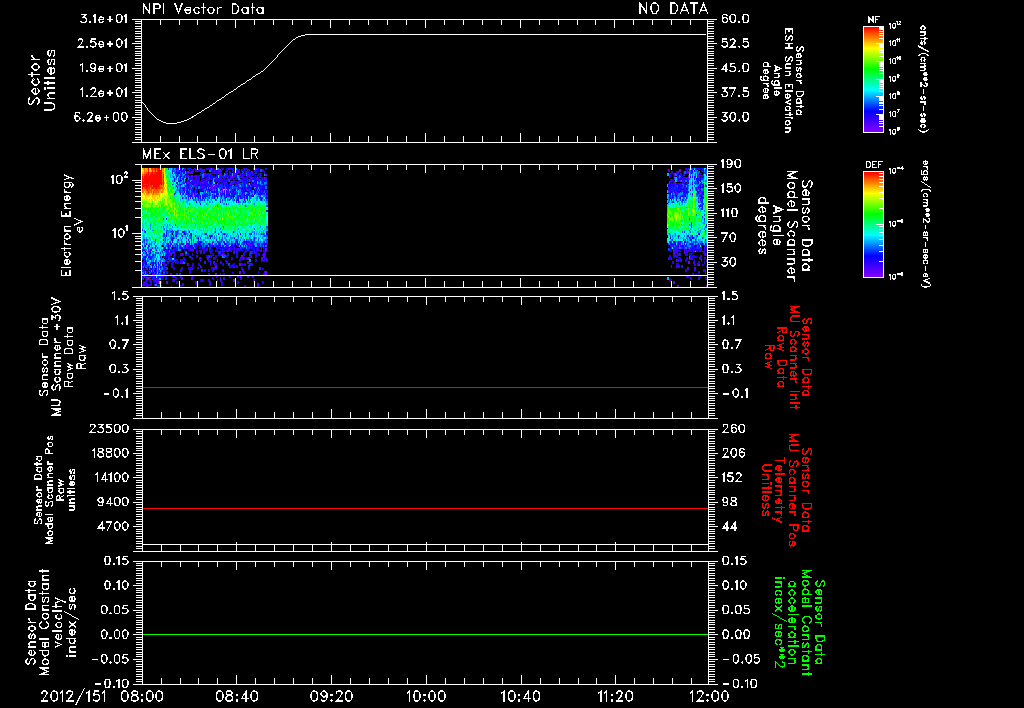Viewport: 1024px width, 708px height.
Task: Select the "NPI Vector Data" panel title
Action: coord(203,9)
